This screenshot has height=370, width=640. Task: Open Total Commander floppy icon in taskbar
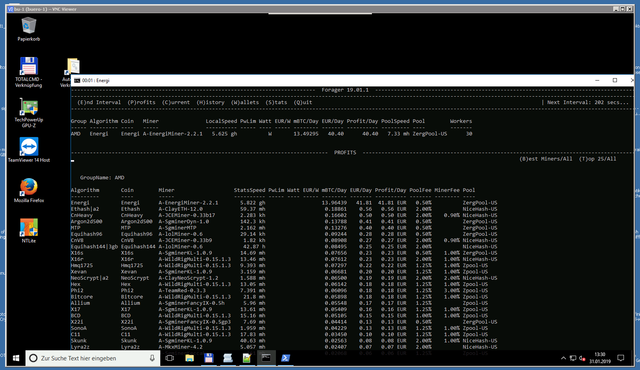tap(209, 358)
